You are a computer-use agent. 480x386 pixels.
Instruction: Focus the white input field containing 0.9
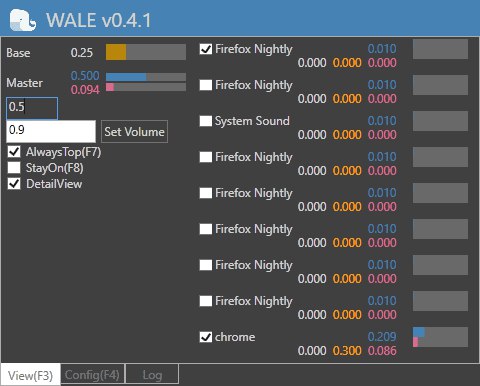(x=51, y=131)
